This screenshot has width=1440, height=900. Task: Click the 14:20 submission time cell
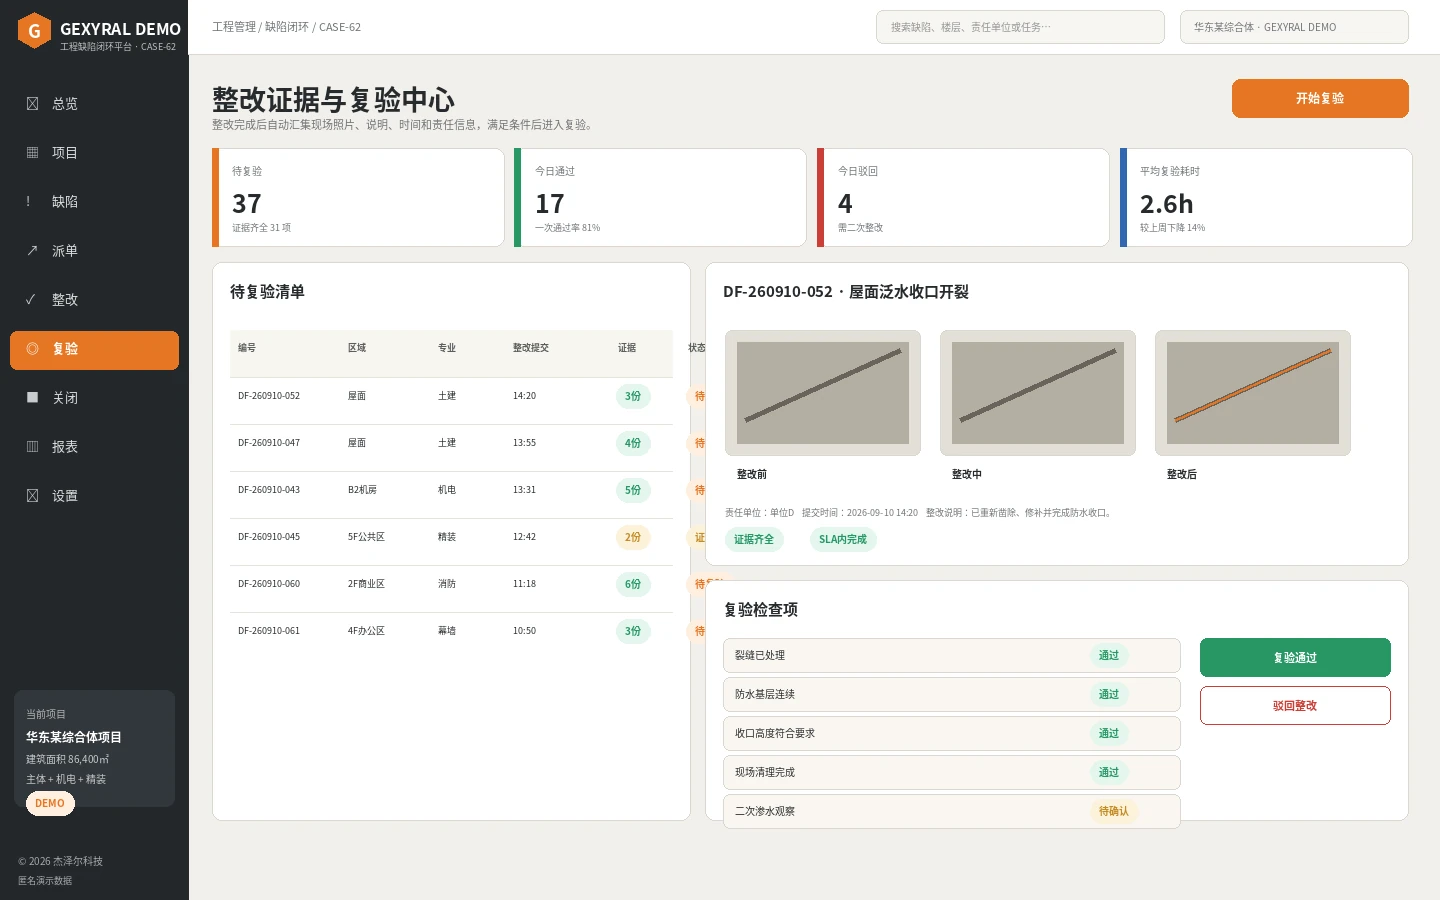(x=524, y=396)
